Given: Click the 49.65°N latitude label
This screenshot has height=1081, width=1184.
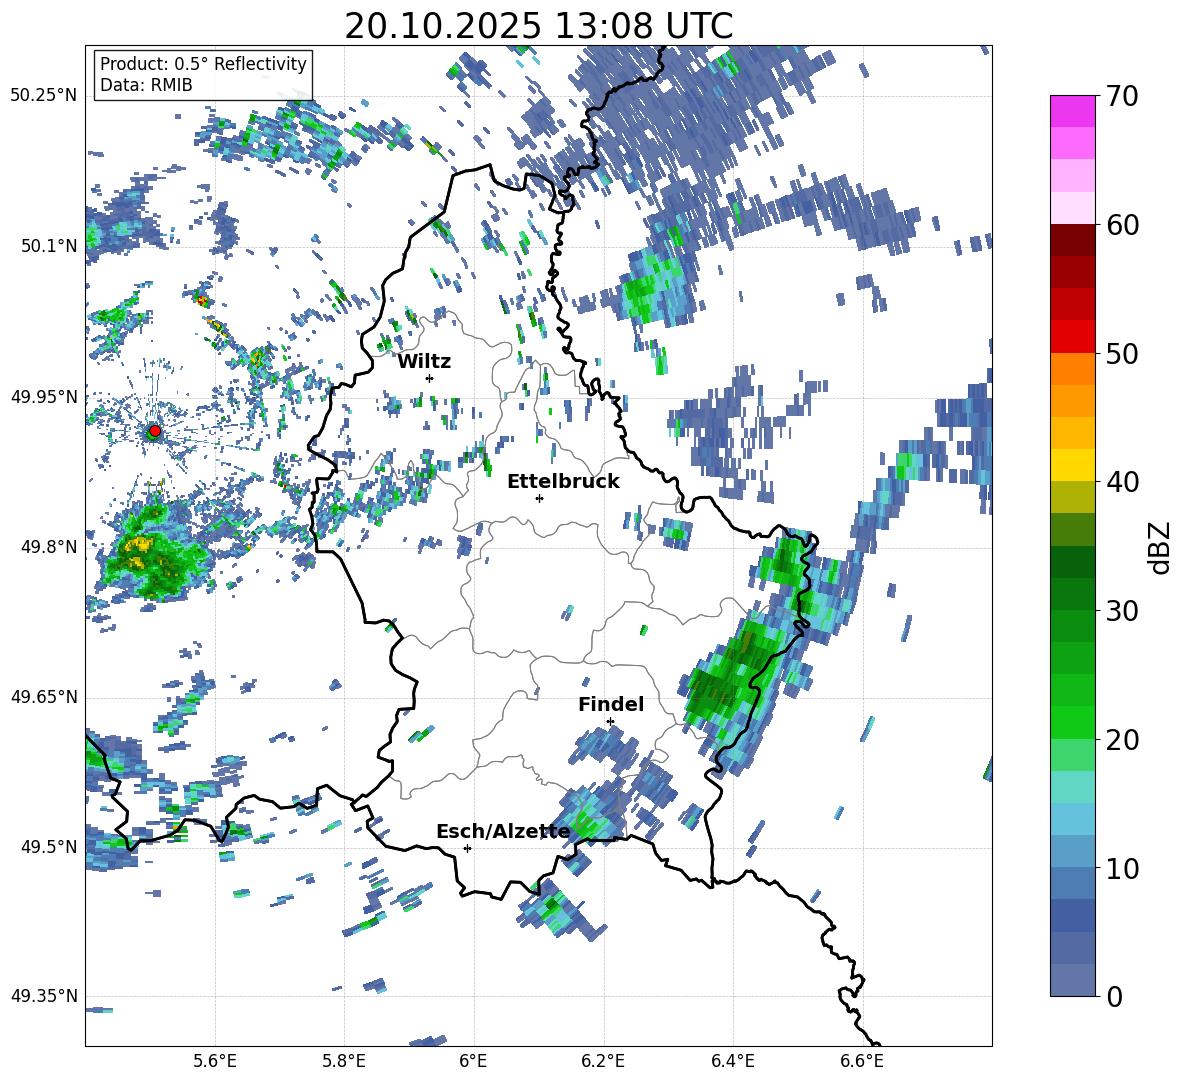Looking at the screenshot, I should (44, 697).
